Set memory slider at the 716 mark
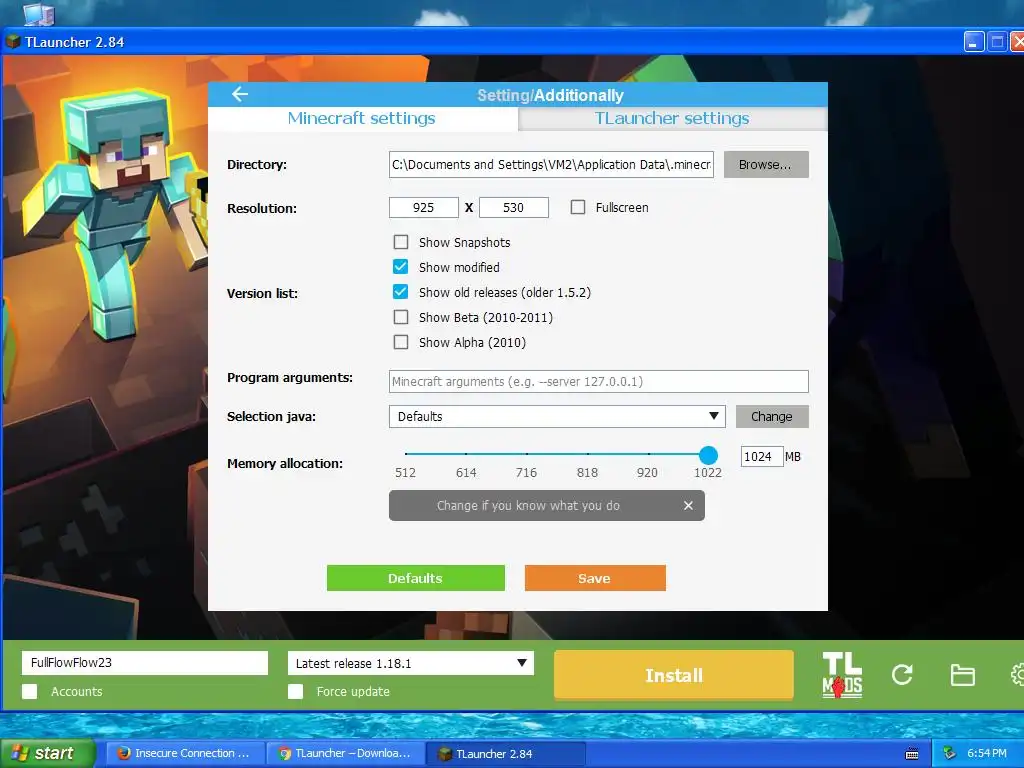 (526, 453)
